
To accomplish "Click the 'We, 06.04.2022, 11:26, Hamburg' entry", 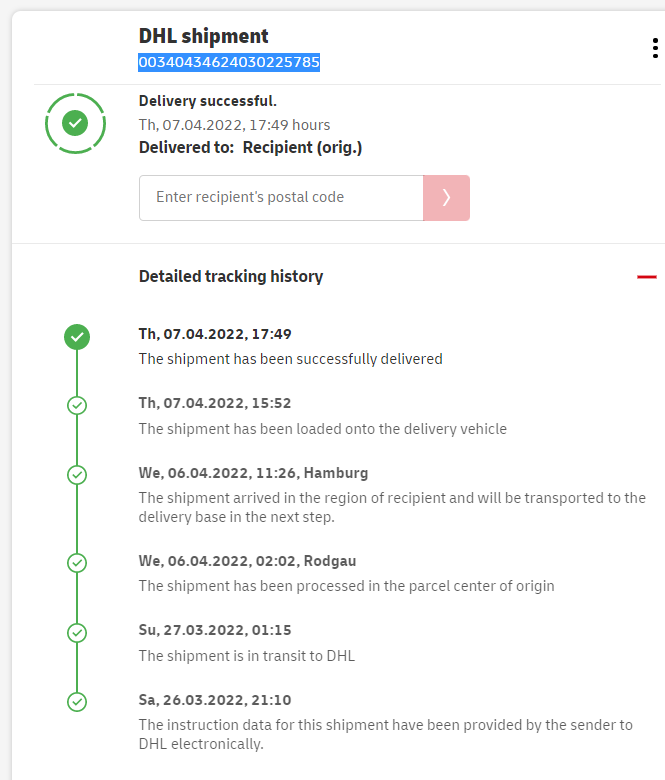I will pos(254,473).
